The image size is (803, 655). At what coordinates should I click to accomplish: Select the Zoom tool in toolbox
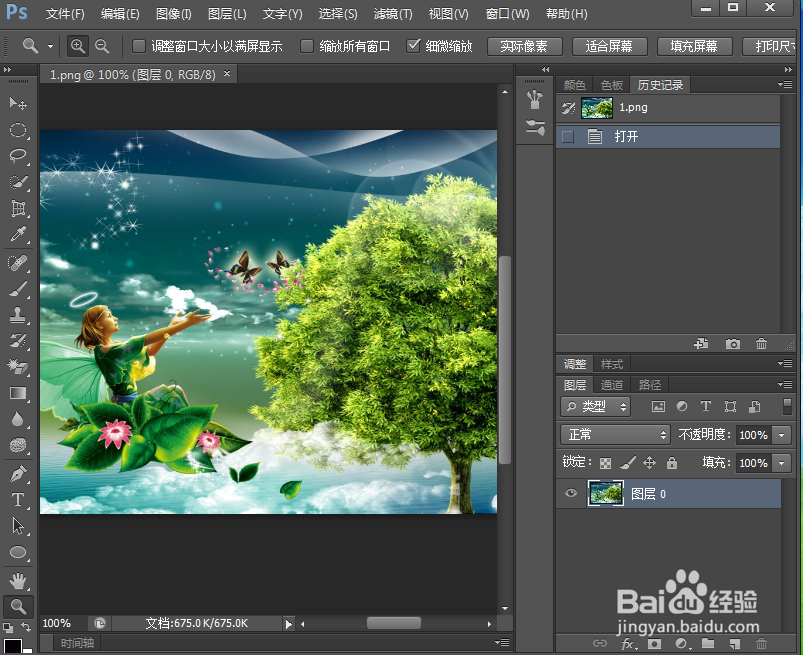[x=18, y=607]
